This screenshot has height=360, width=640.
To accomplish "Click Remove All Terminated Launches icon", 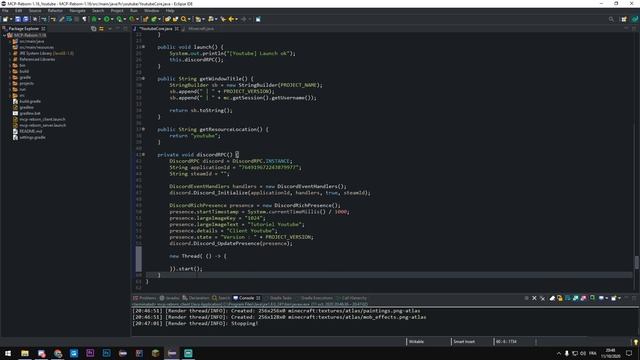I will click(542, 298).
